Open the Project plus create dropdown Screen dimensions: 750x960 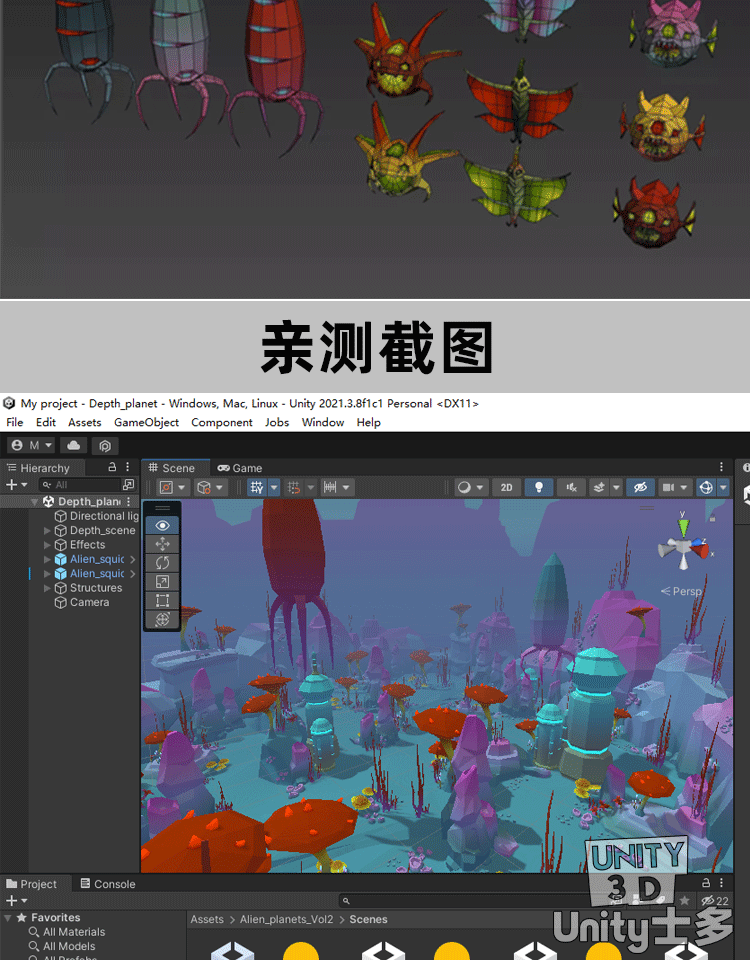(17, 901)
